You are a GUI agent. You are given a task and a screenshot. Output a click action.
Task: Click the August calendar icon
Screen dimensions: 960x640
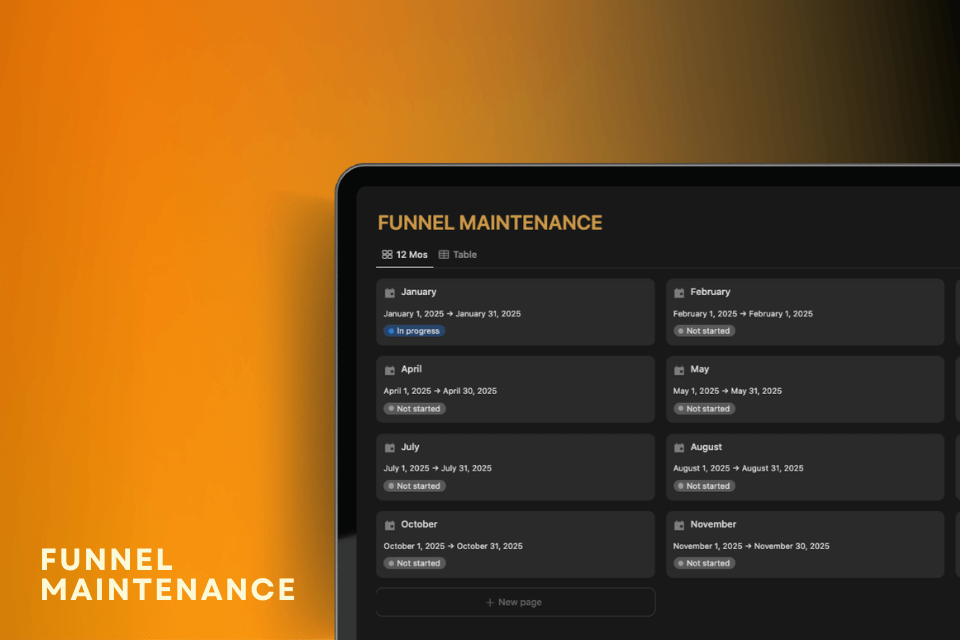679,448
